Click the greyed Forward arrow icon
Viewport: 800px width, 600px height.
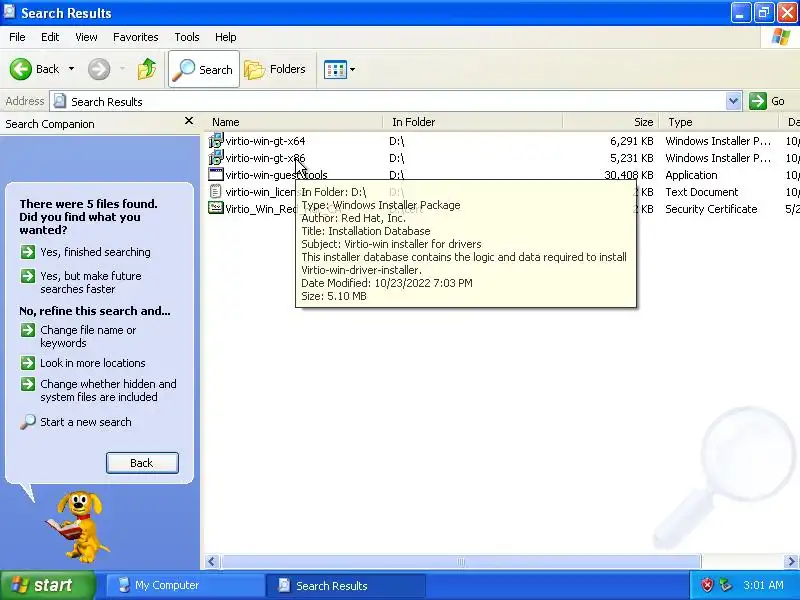pos(99,69)
